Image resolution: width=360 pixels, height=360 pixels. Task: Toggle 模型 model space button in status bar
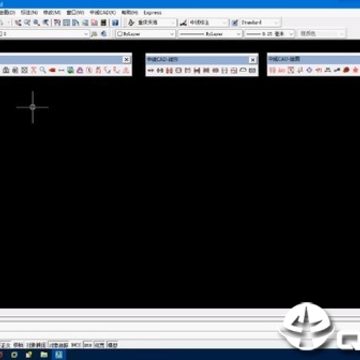point(113,345)
